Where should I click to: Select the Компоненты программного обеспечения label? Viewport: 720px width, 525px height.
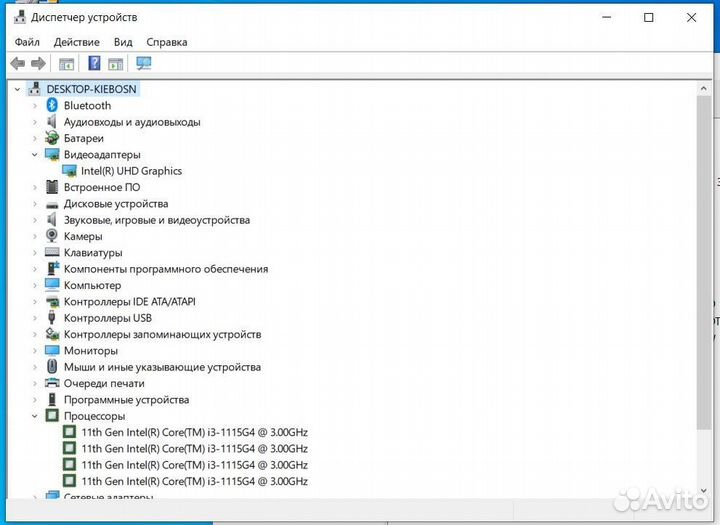[166, 269]
